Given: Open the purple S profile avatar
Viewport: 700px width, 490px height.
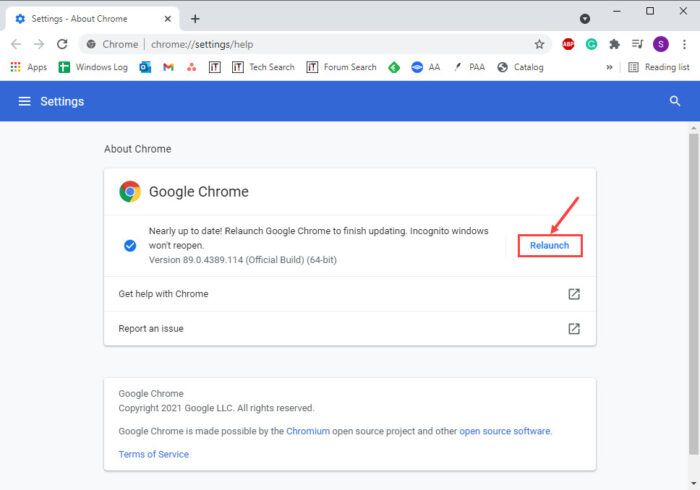Looking at the screenshot, I should tap(661, 44).
